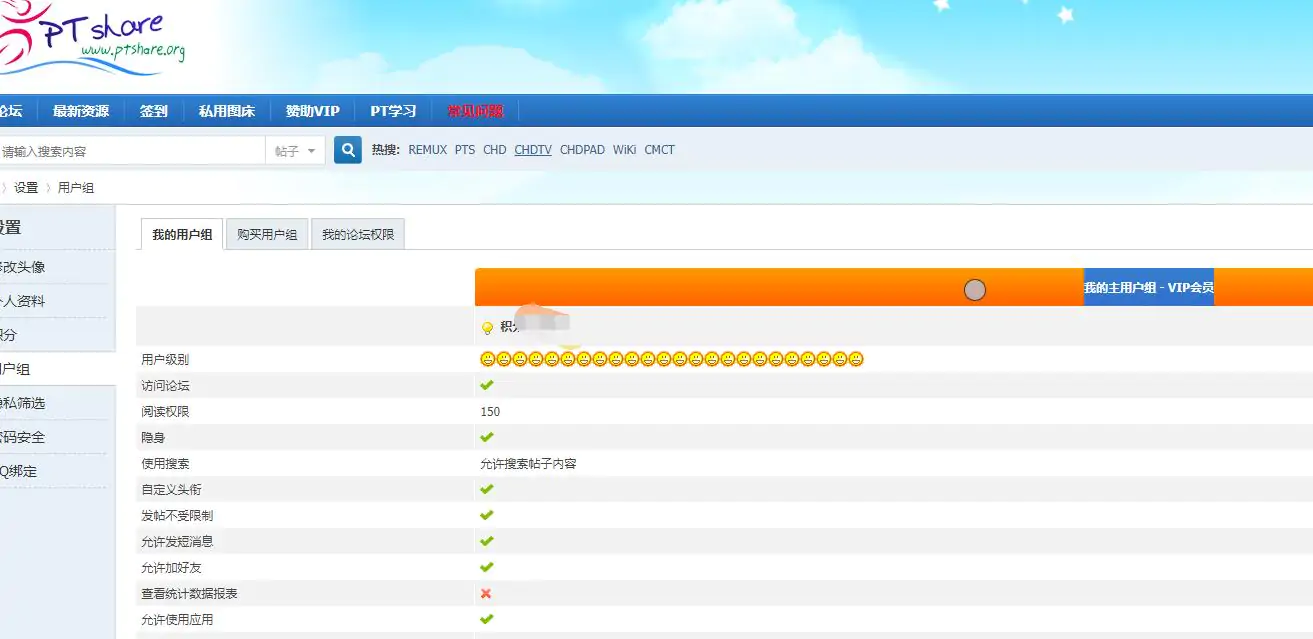Click the 设置 breadcrumb link
The height and width of the screenshot is (639, 1313).
pyautogui.click(x=26, y=188)
